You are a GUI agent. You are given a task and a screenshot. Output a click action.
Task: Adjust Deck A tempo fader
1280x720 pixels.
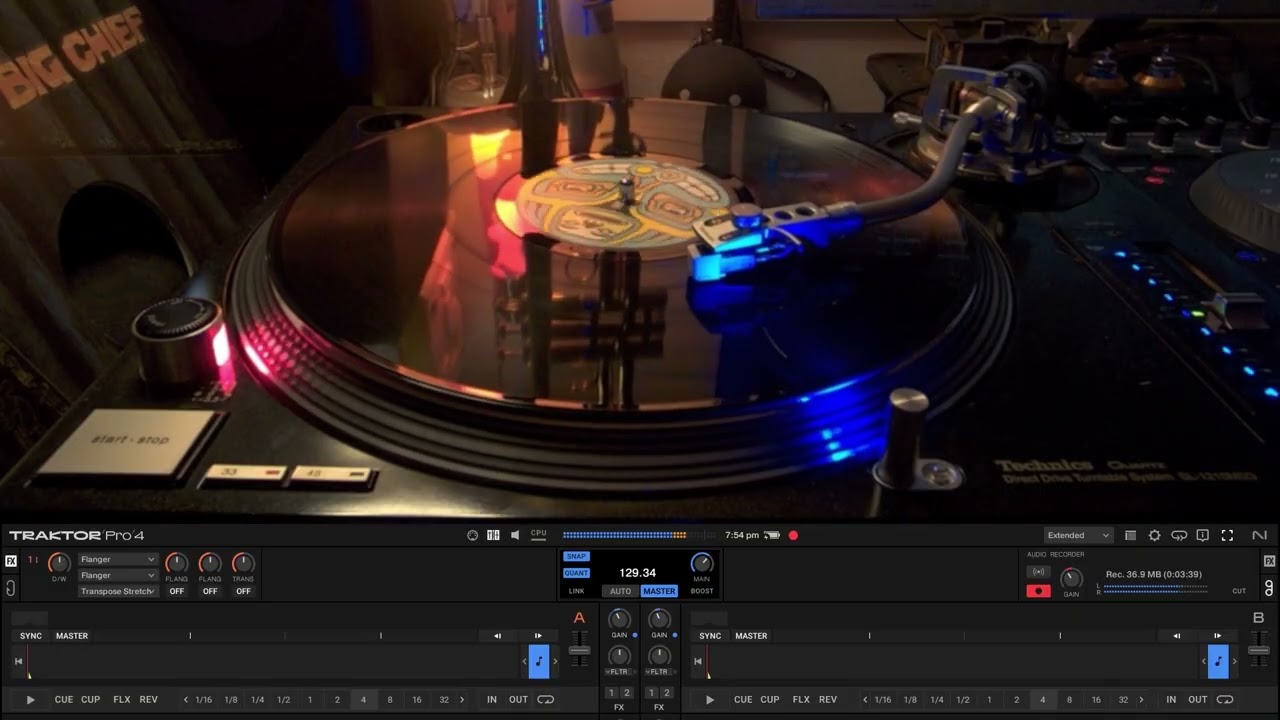click(x=579, y=650)
